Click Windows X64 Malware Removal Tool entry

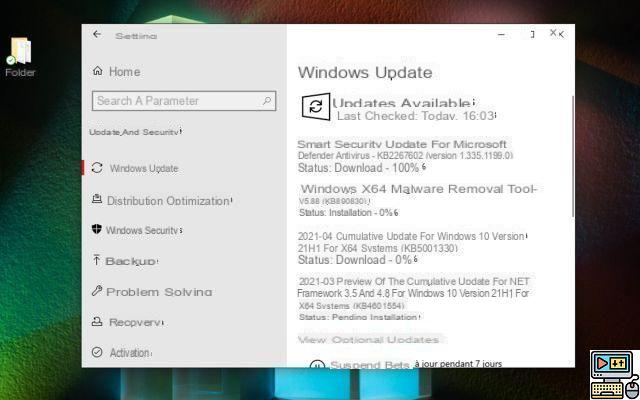click(x=418, y=194)
